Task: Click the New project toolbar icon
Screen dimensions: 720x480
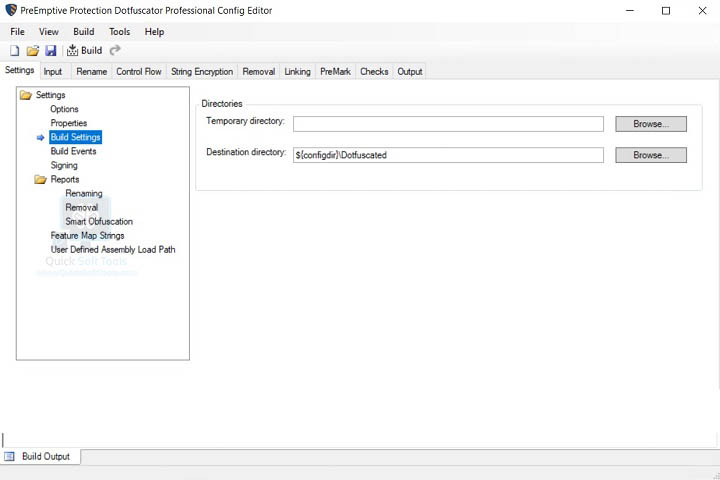Action: tap(15, 51)
